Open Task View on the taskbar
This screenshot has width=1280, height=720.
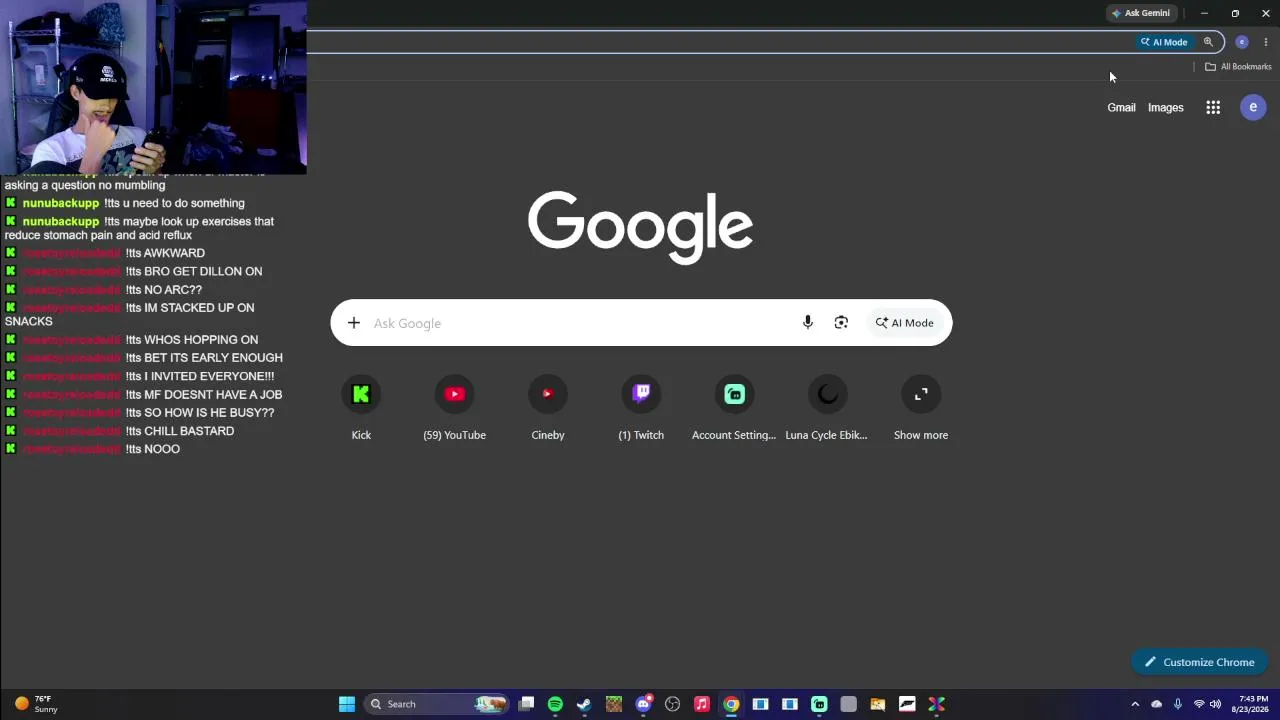click(x=526, y=704)
